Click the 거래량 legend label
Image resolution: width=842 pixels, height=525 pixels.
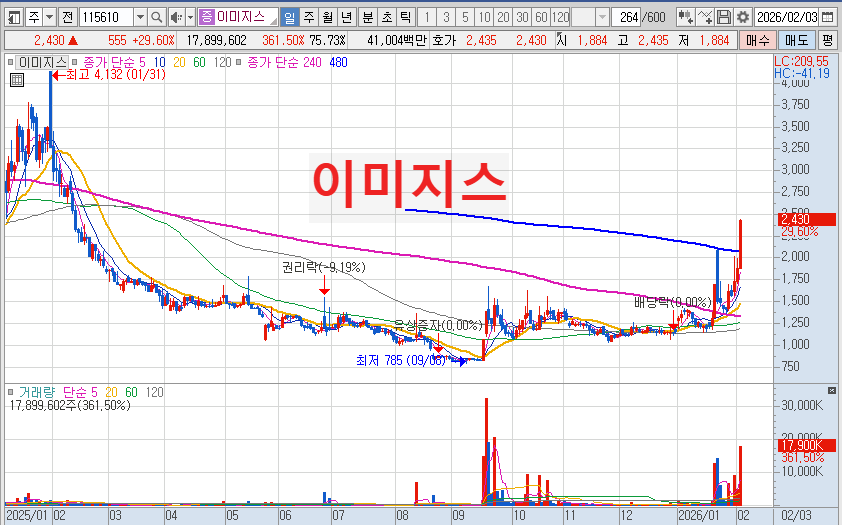[37, 392]
